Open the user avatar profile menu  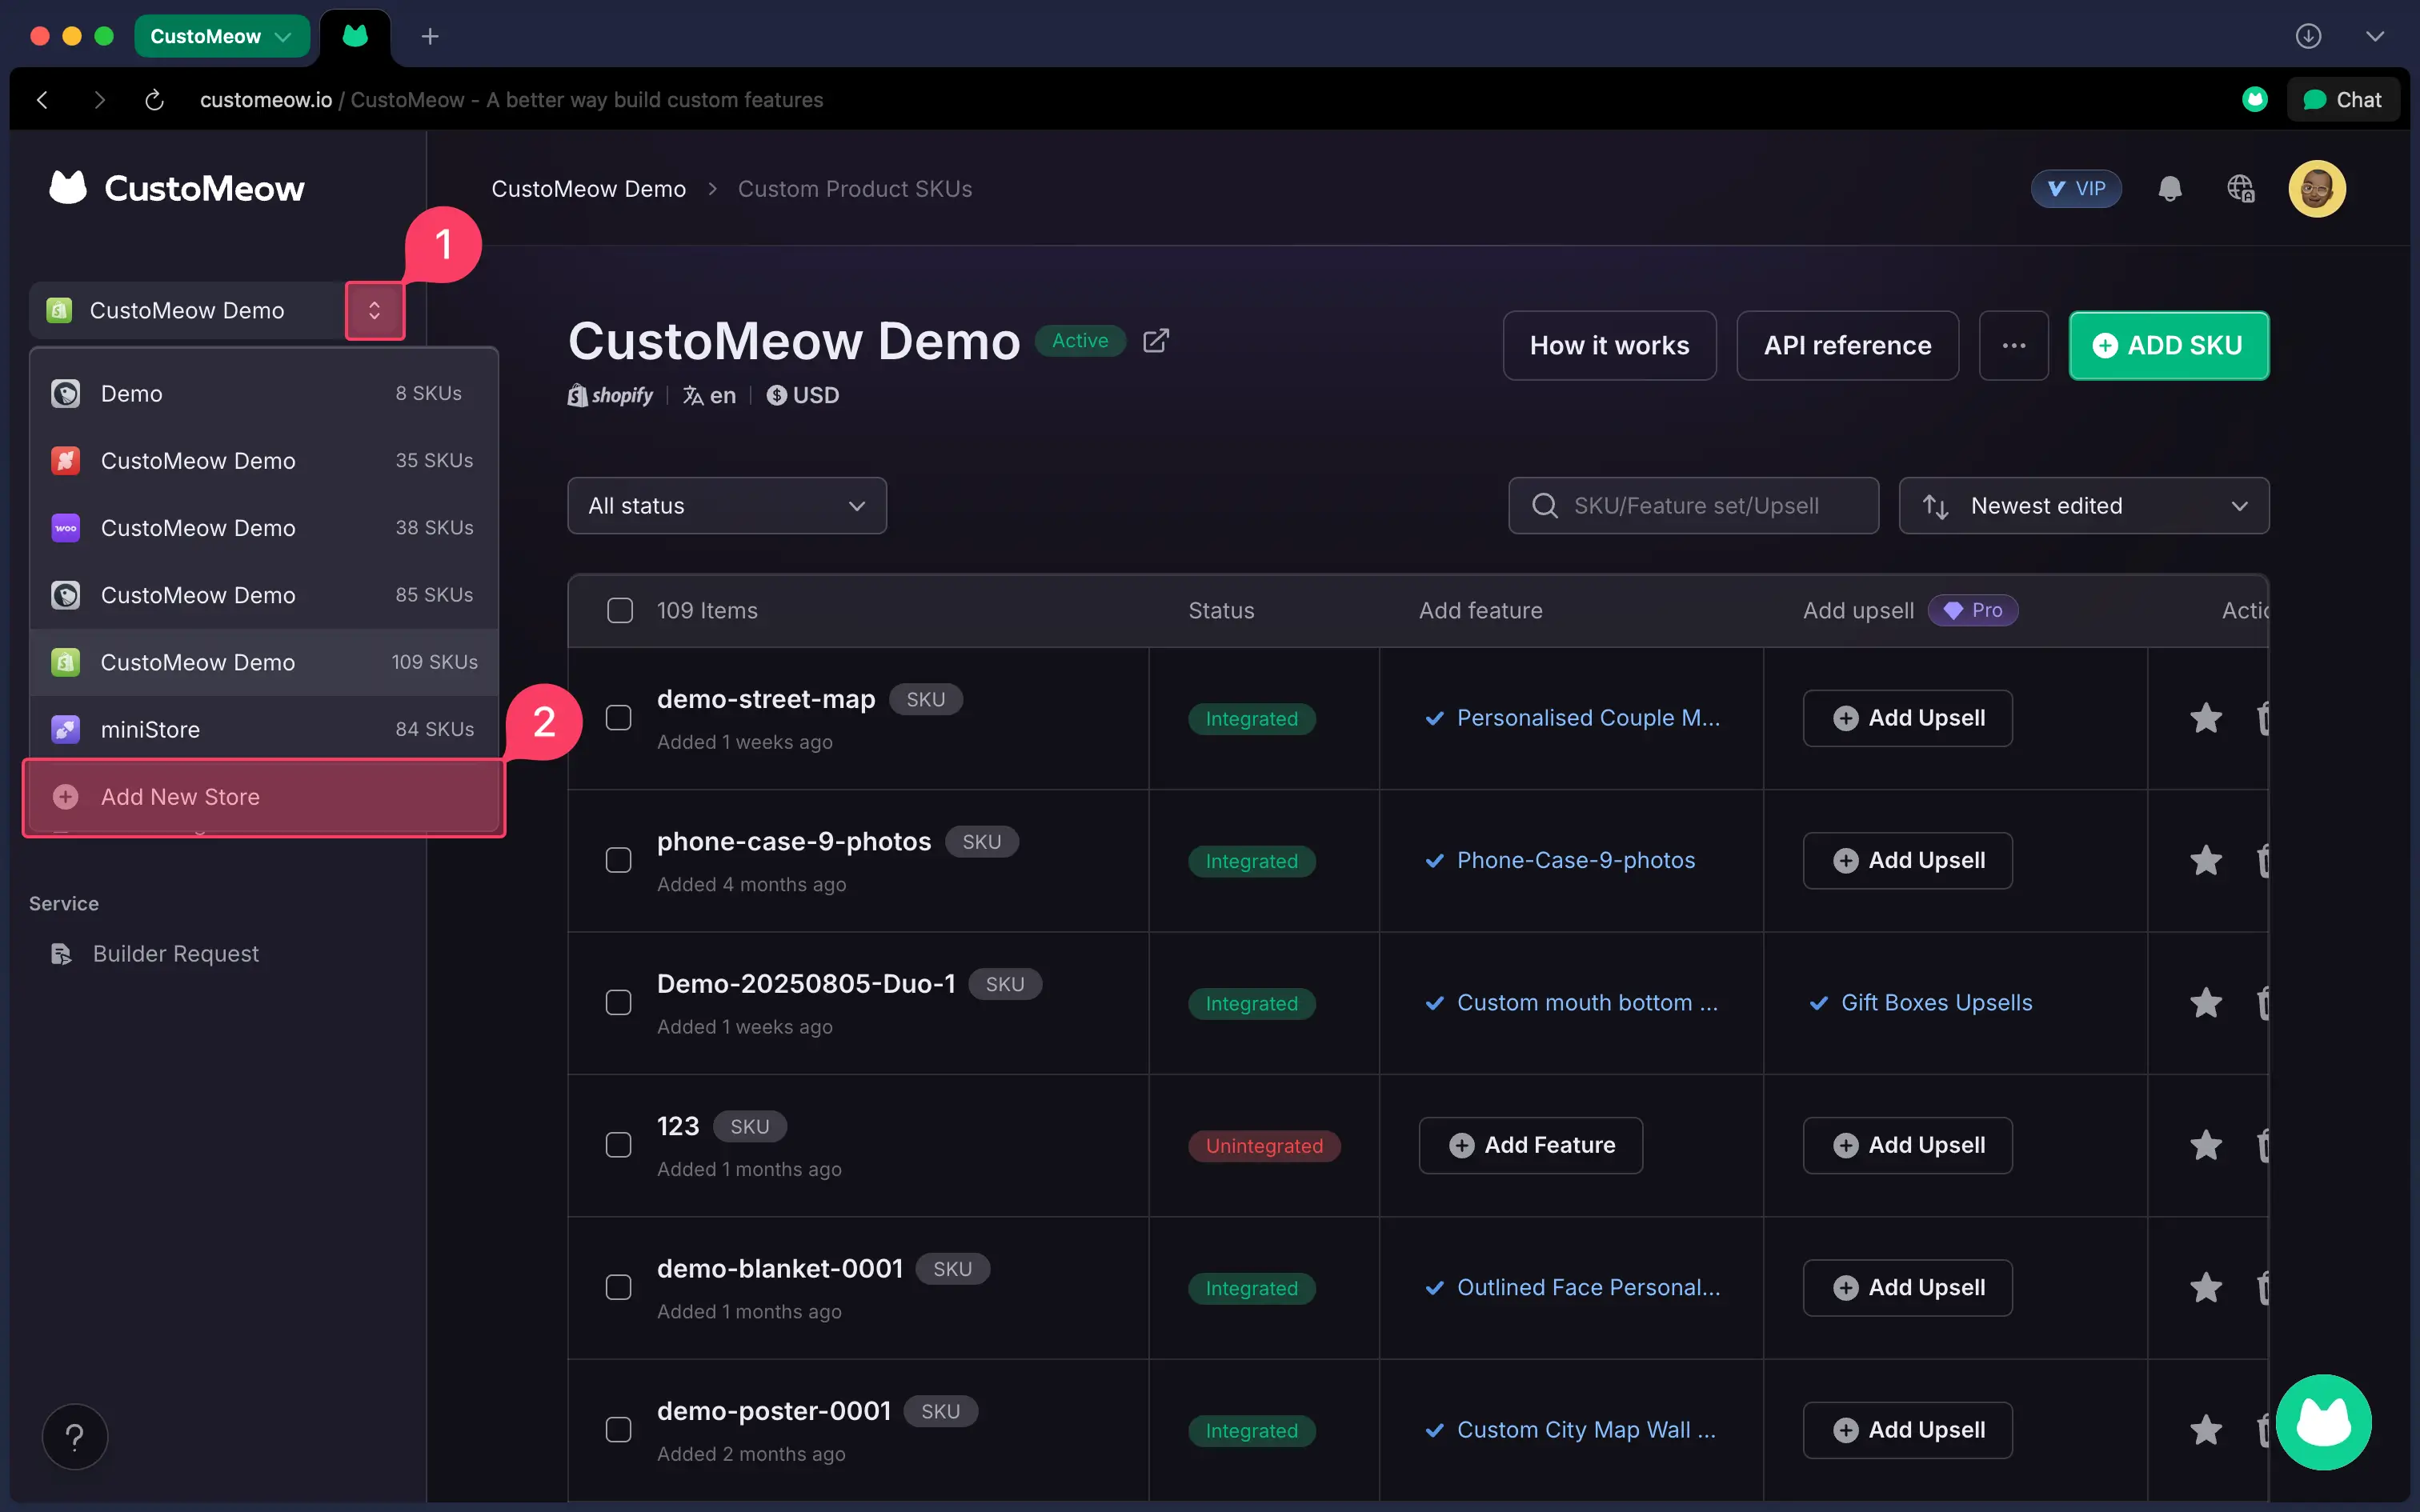2316,188
